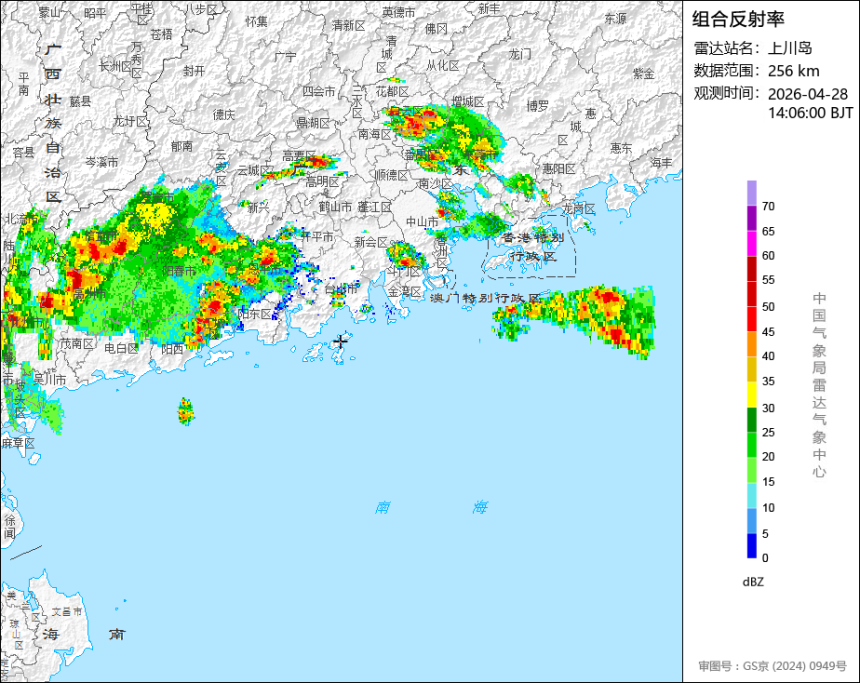Select the 15 dBZ light green legend swatch
The height and width of the screenshot is (683, 860).
(x=751, y=470)
